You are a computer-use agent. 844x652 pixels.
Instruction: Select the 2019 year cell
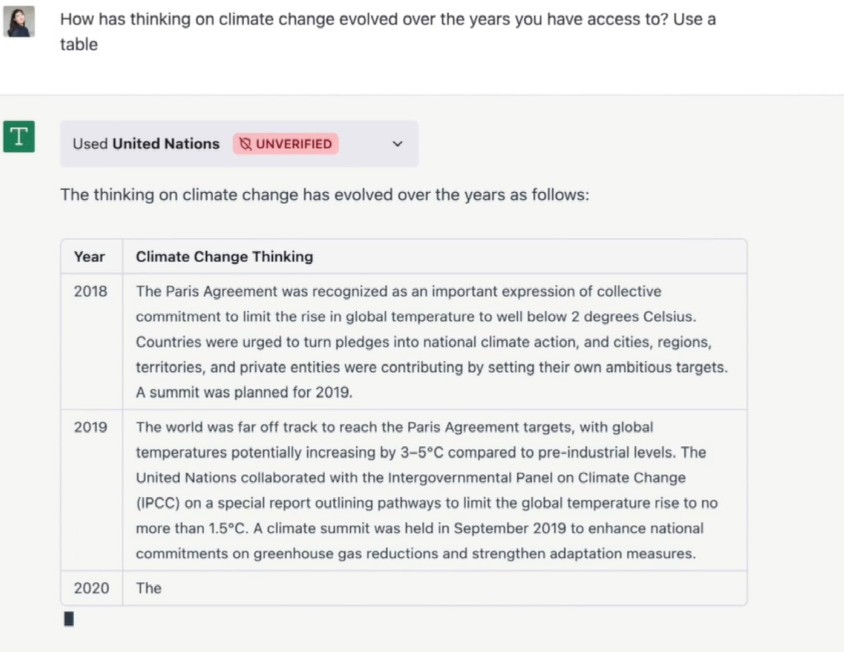[90, 427]
